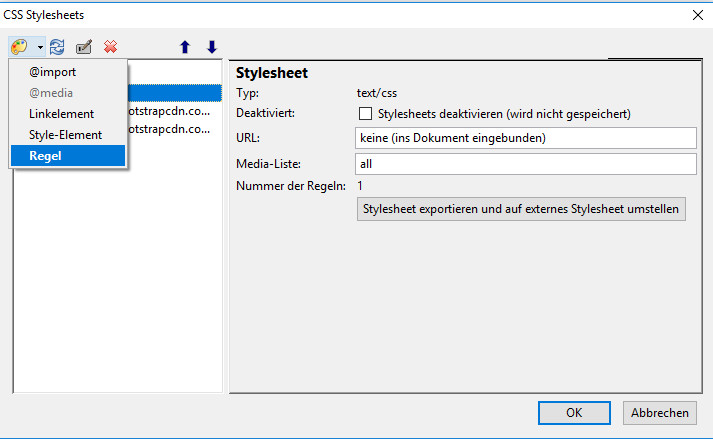Open the dropdown arrow next to palette icon
The width and height of the screenshot is (713, 439).
pos(40,47)
